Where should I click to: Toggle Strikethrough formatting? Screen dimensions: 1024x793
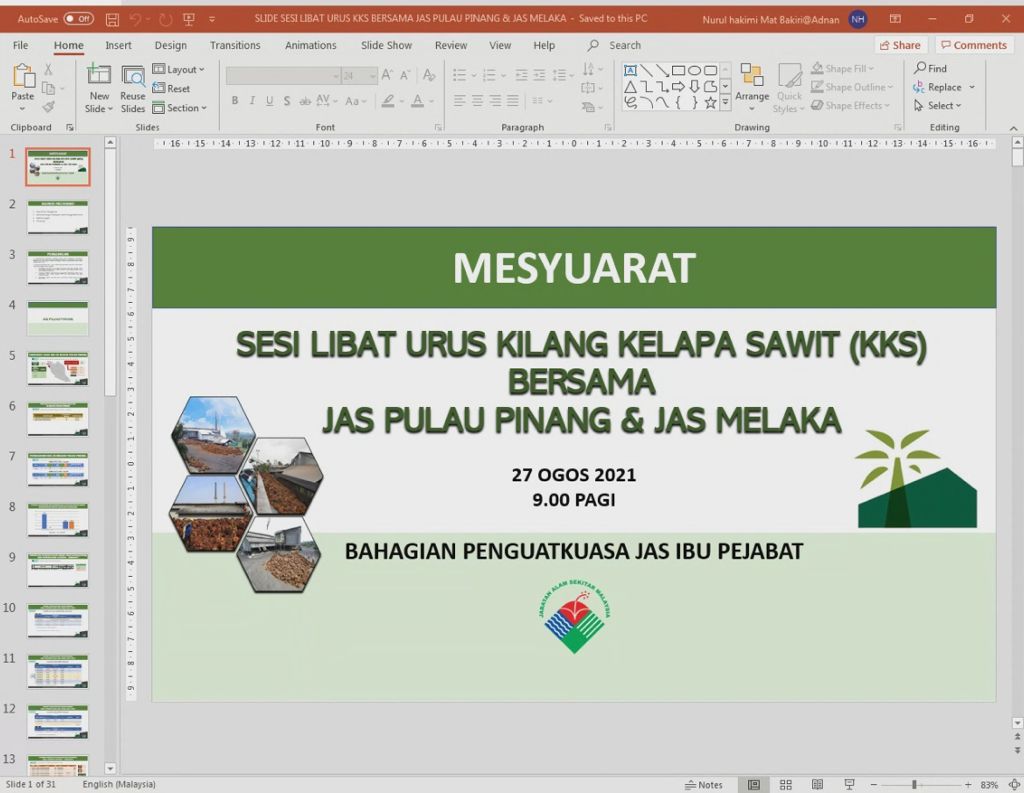pyautogui.click(x=304, y=101)
